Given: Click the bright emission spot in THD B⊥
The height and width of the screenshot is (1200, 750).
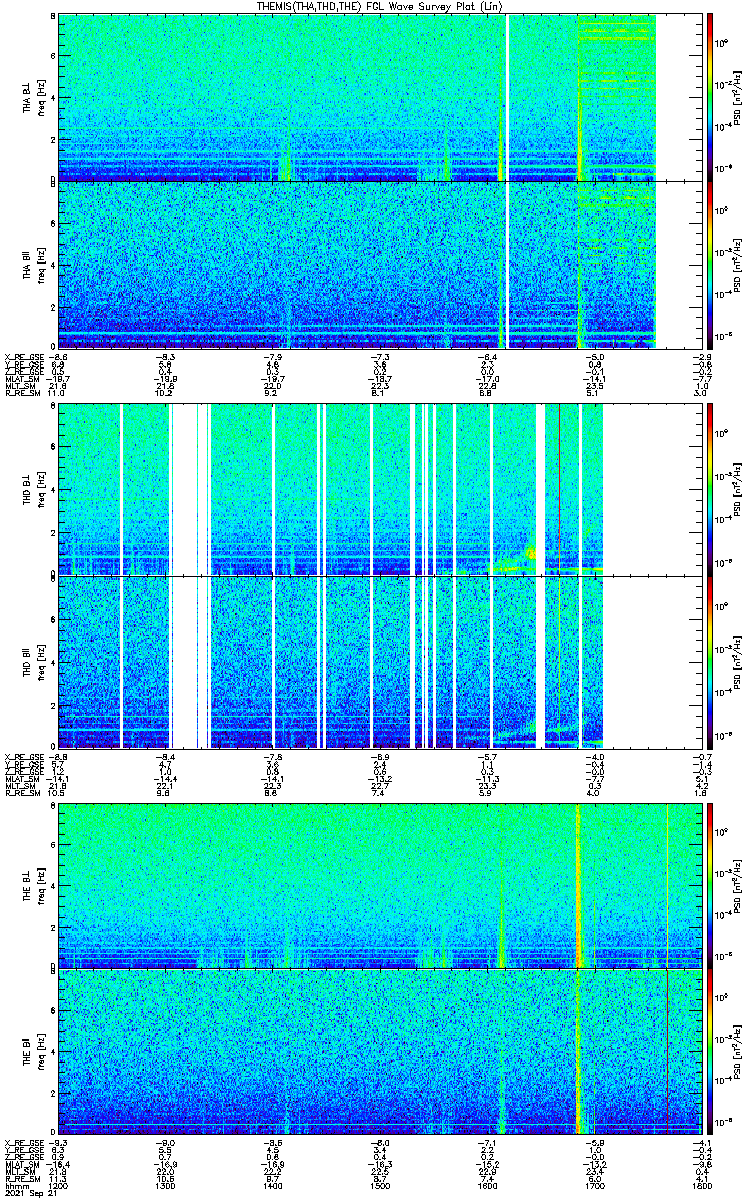Looking at the screenshot, I should pos(530,553).
